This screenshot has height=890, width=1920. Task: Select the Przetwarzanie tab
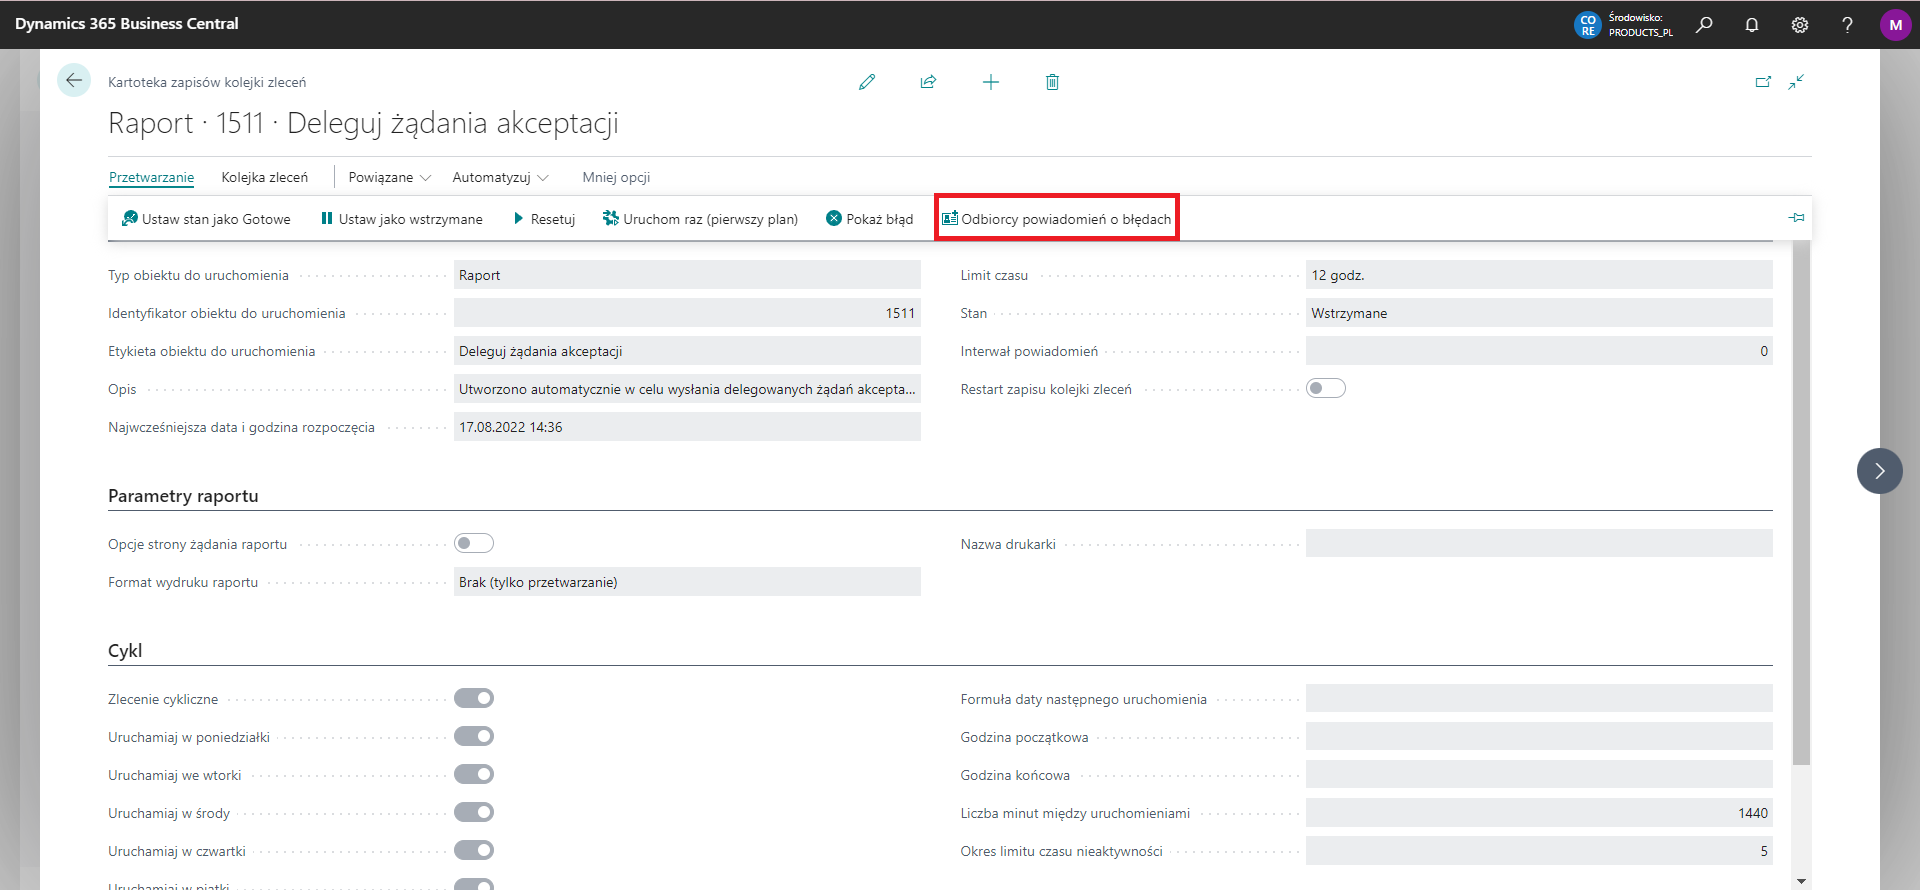(151, 177)
